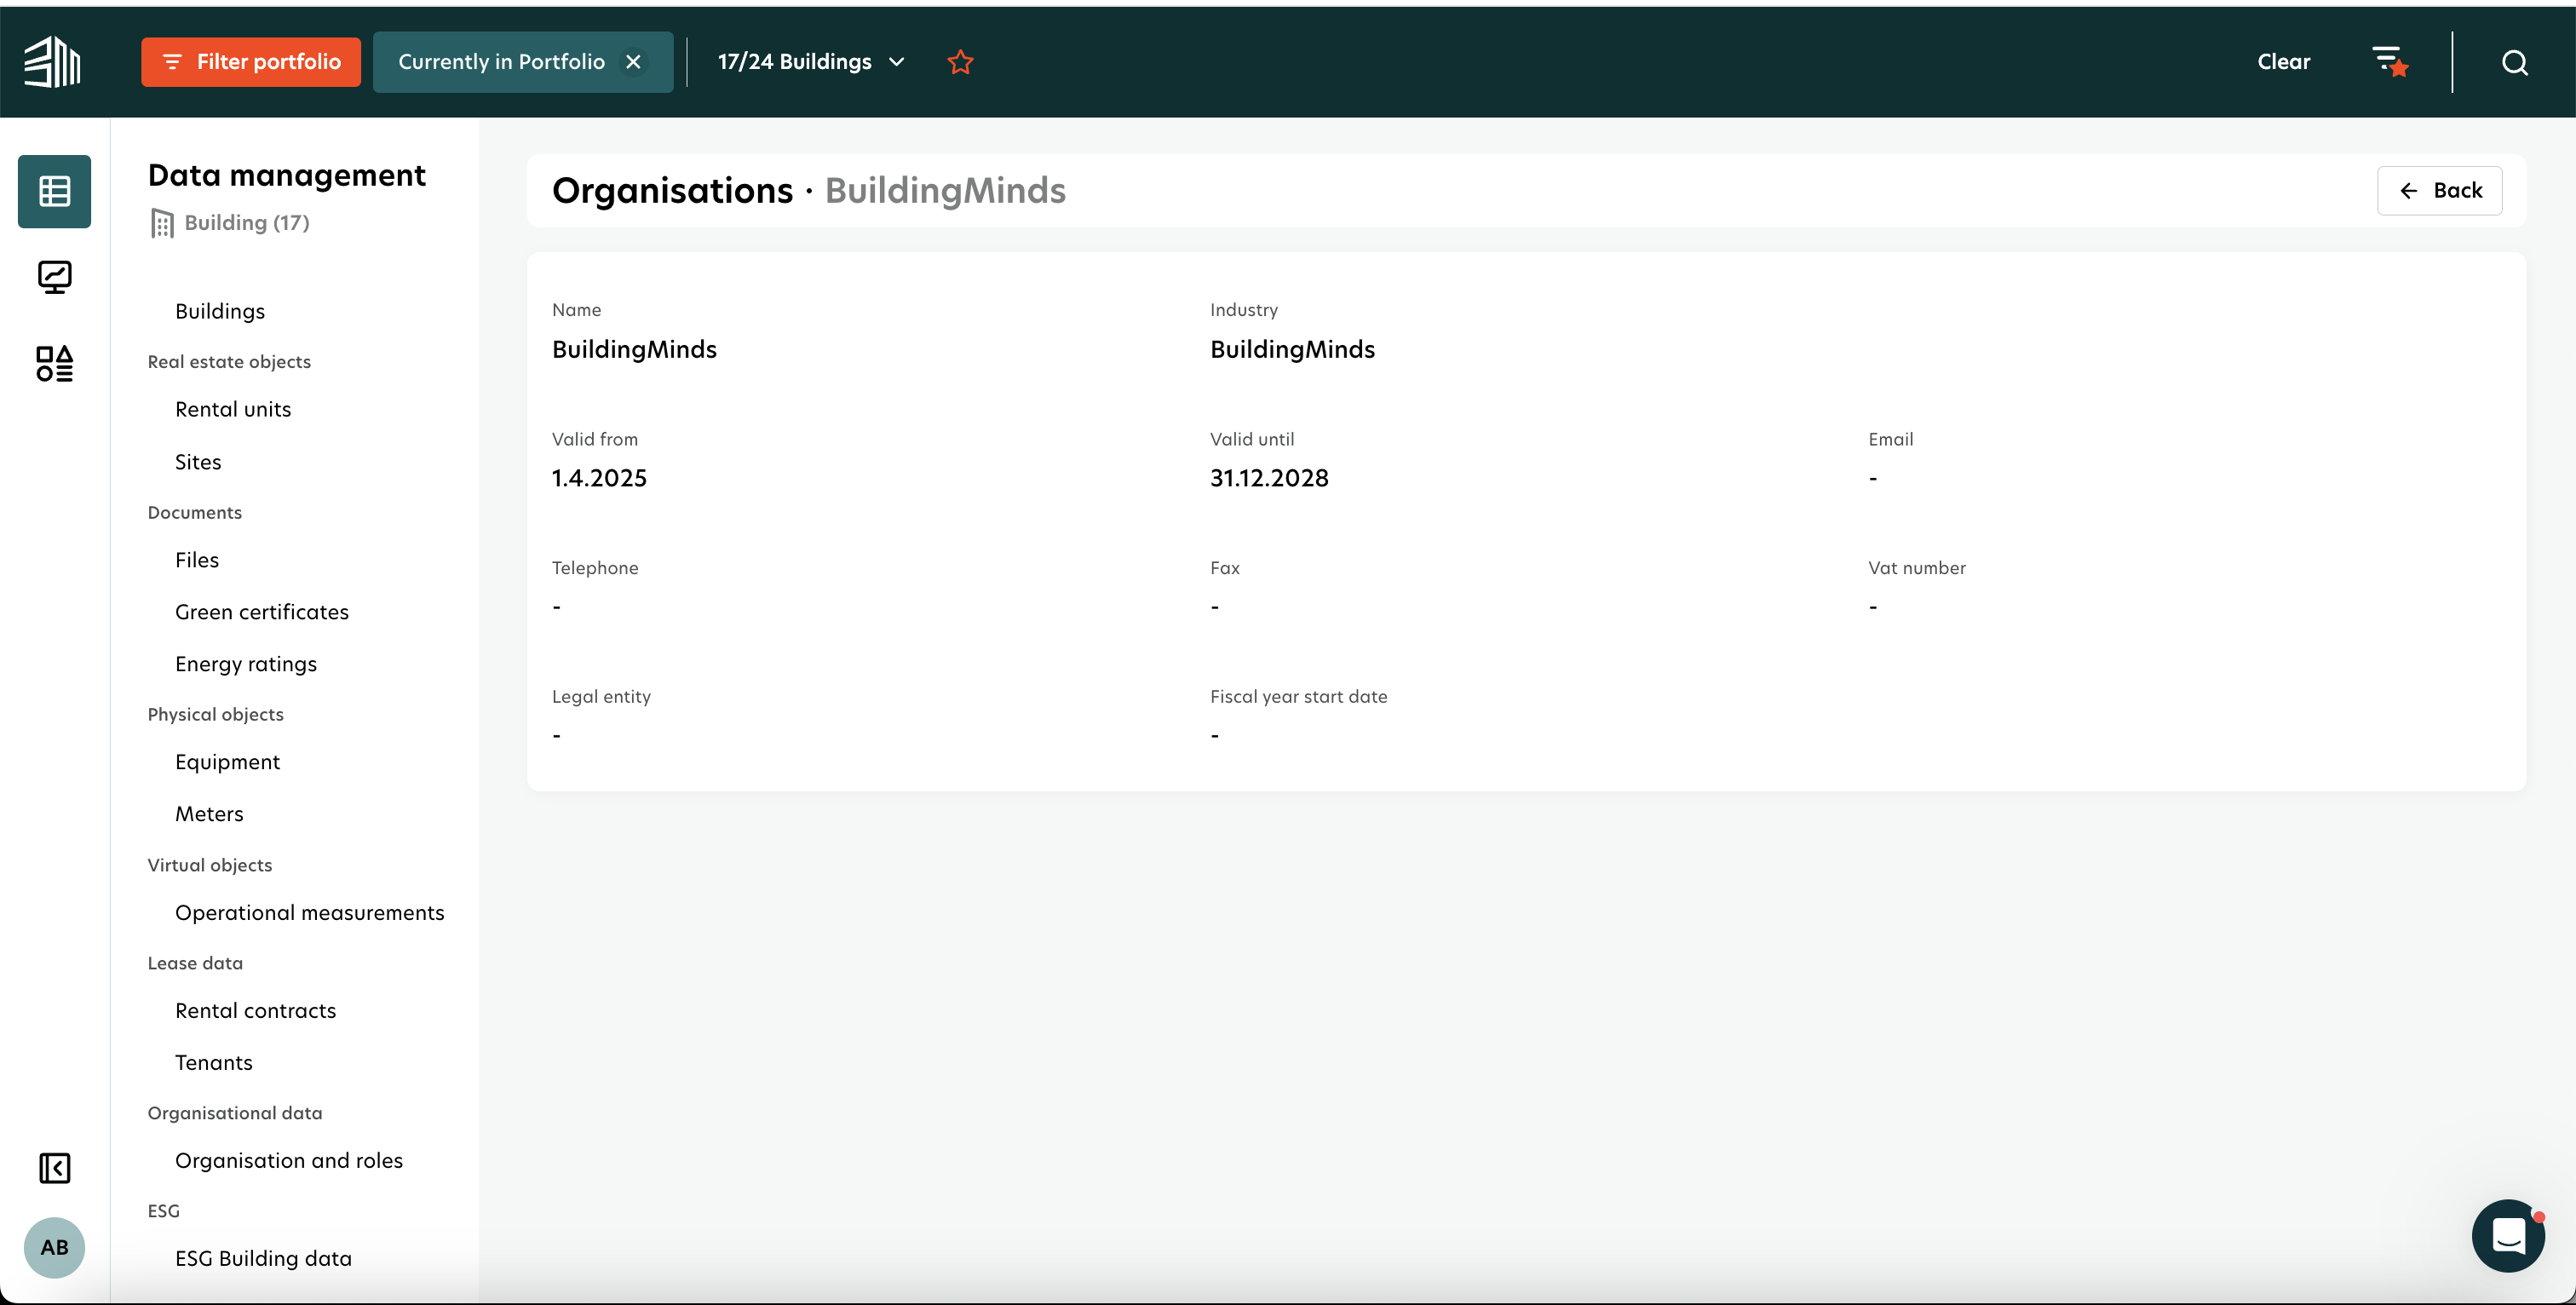Click the search magnifier icon

[2514, 63]
